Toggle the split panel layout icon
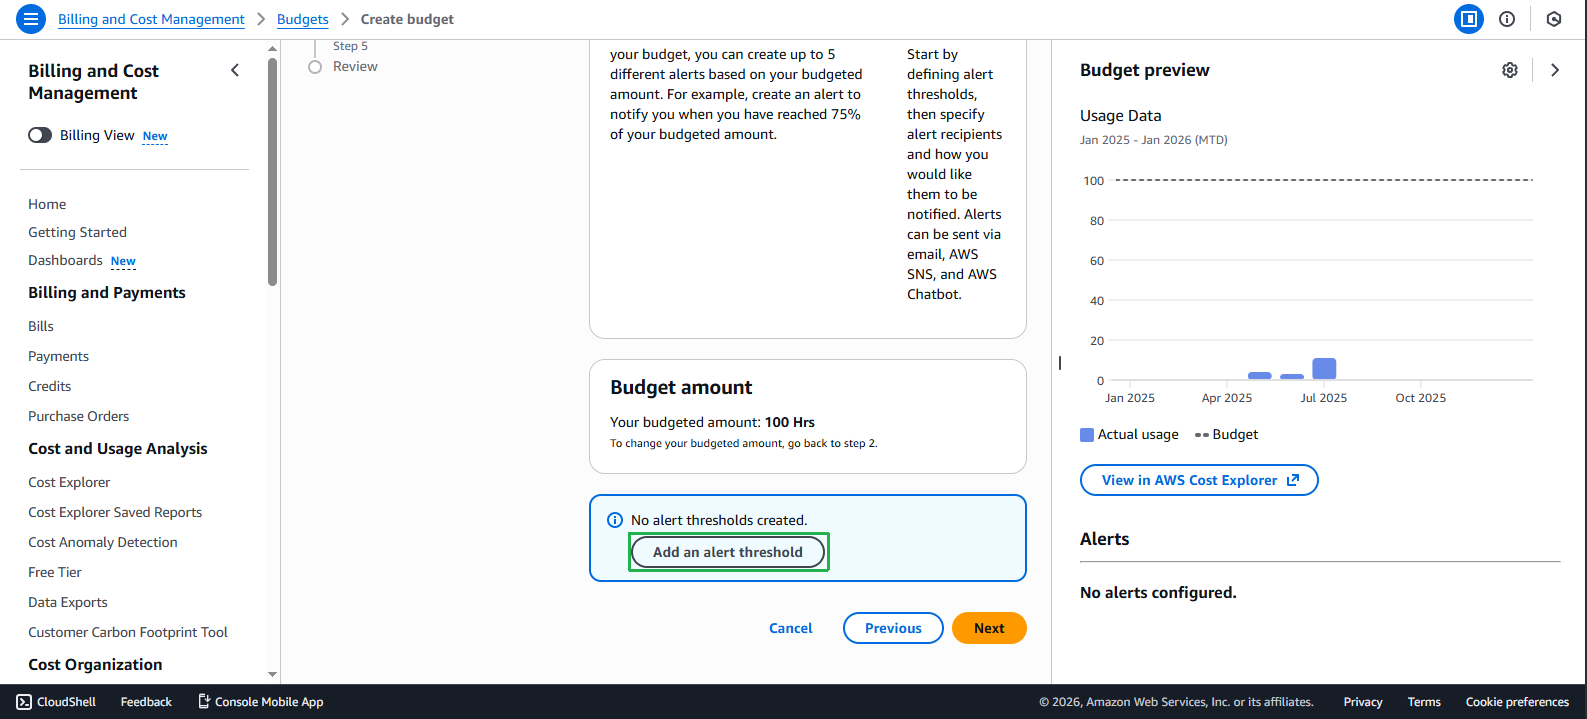Screen dimensions: 1587x719 (x=1469, y=19)
